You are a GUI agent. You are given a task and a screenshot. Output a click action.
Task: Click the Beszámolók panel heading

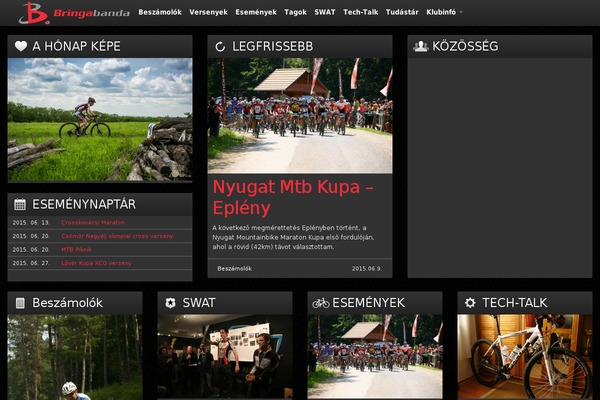tap(67, 303)
